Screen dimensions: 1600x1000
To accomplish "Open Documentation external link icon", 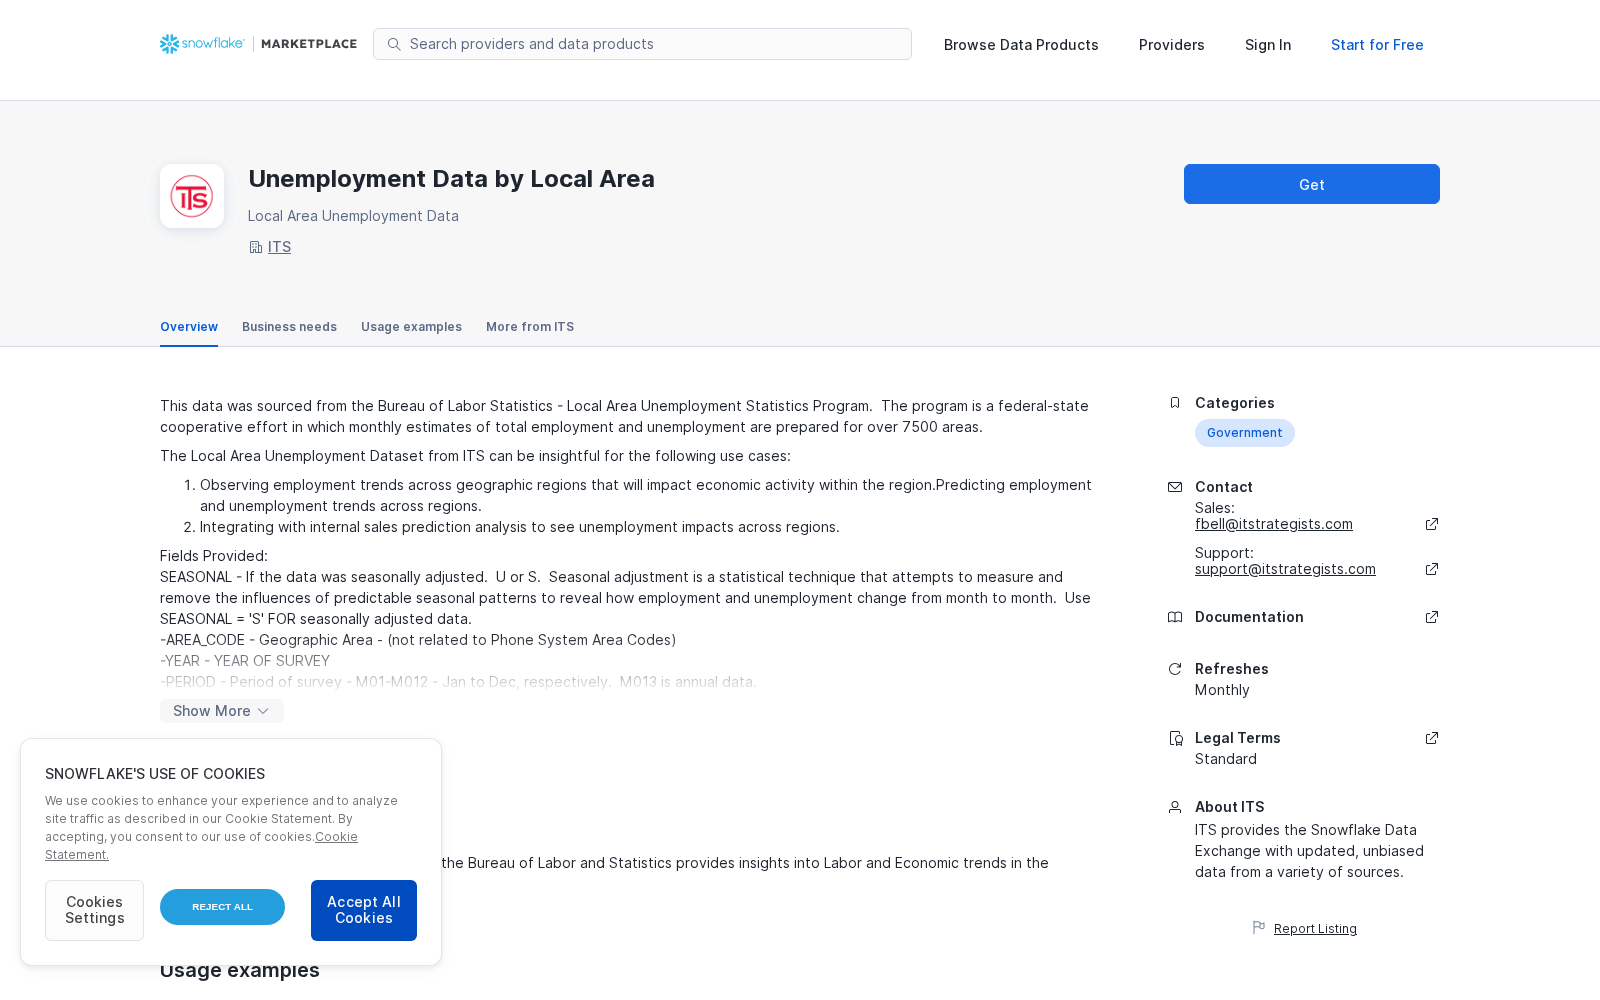I will click(x=1432, y=617).
